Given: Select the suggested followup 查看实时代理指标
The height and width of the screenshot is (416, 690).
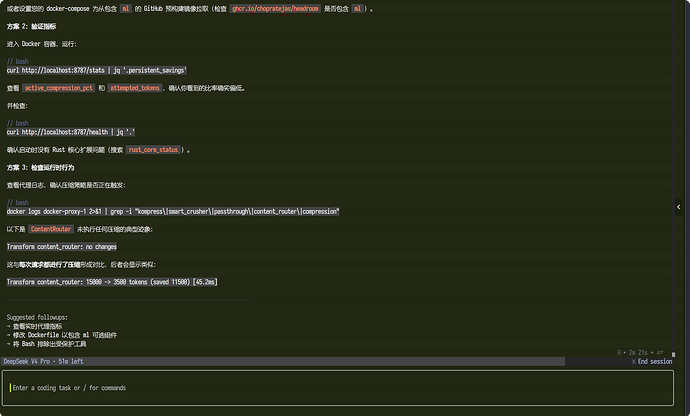Looking at the screenshot, I should (34, 326).
